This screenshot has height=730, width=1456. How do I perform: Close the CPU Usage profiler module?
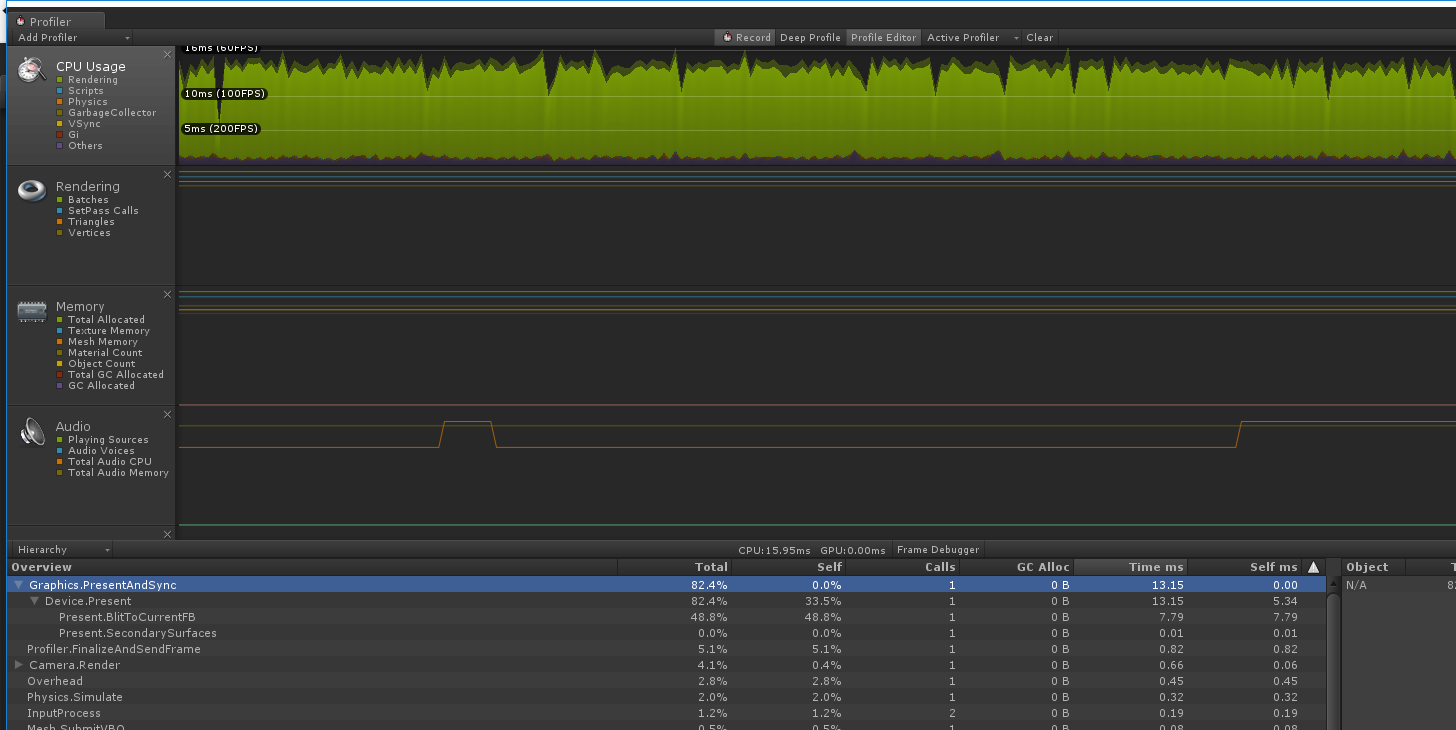[167, 54]
